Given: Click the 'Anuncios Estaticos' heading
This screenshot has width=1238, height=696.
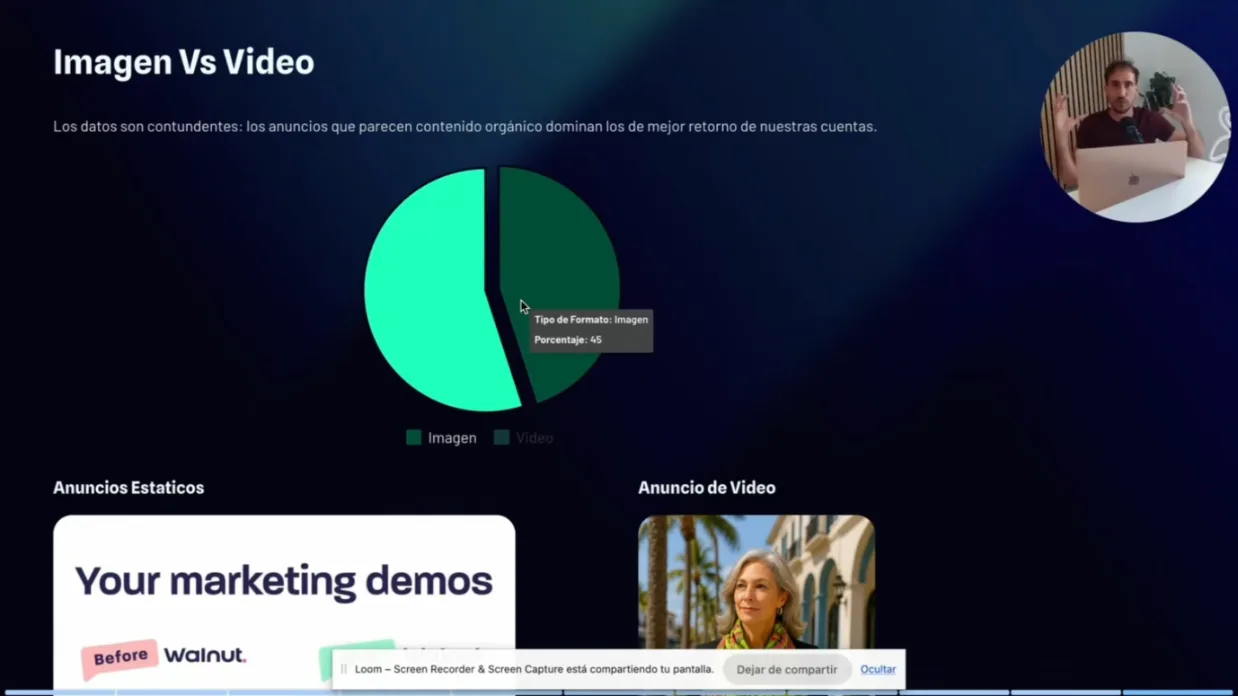Looking at the screenshot, I should coord(128,488).
